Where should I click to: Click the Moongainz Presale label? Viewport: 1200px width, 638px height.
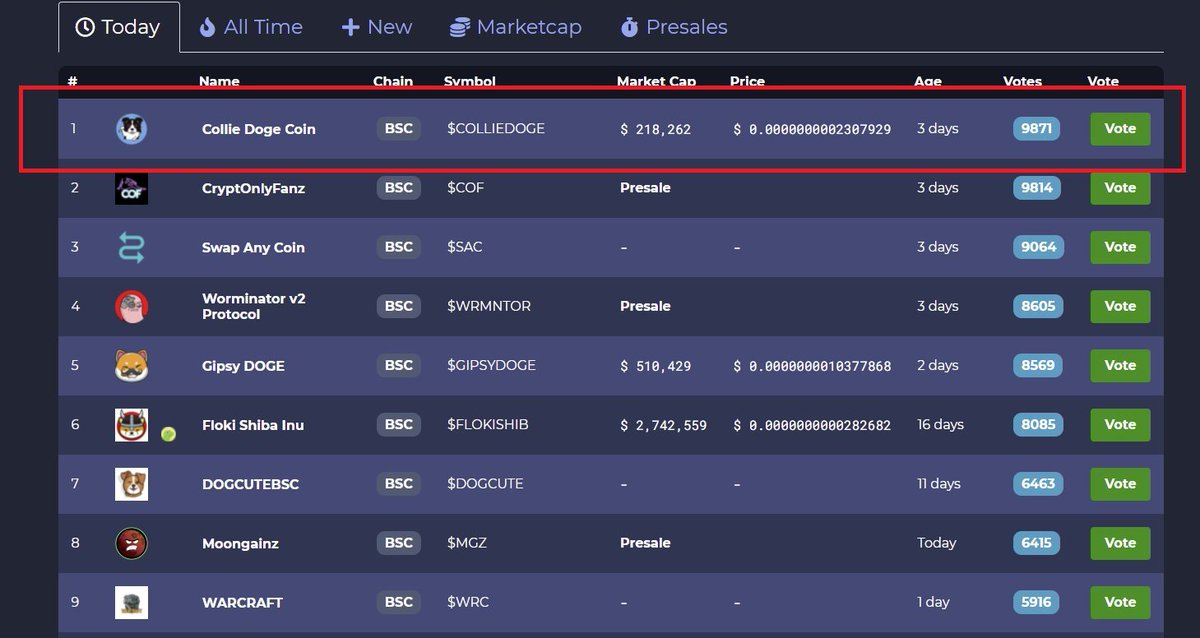click(x=645, y=543)
